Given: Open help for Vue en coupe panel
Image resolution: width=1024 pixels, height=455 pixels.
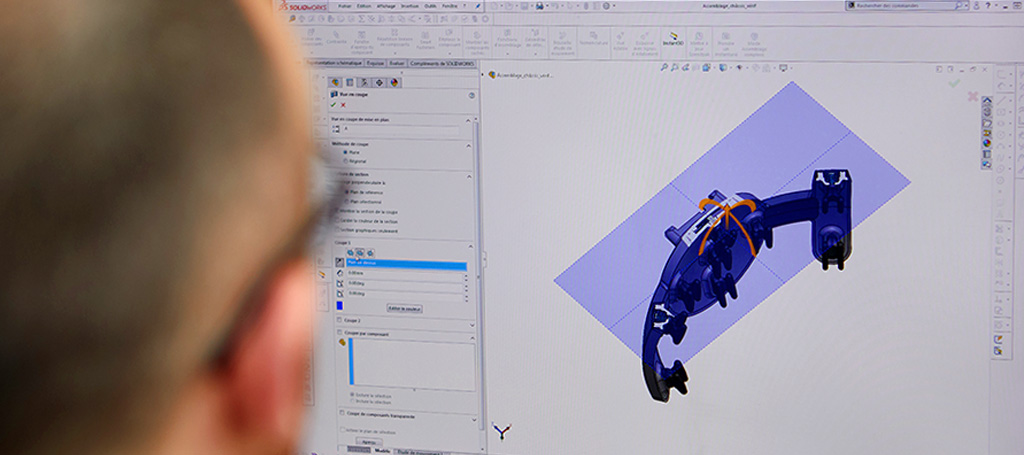Looking at the screenshot, I should coord(472,95).
